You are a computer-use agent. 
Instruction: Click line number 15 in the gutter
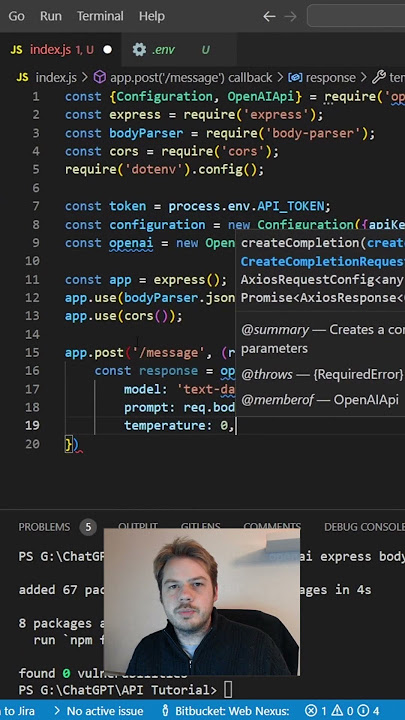coord(32,353)
